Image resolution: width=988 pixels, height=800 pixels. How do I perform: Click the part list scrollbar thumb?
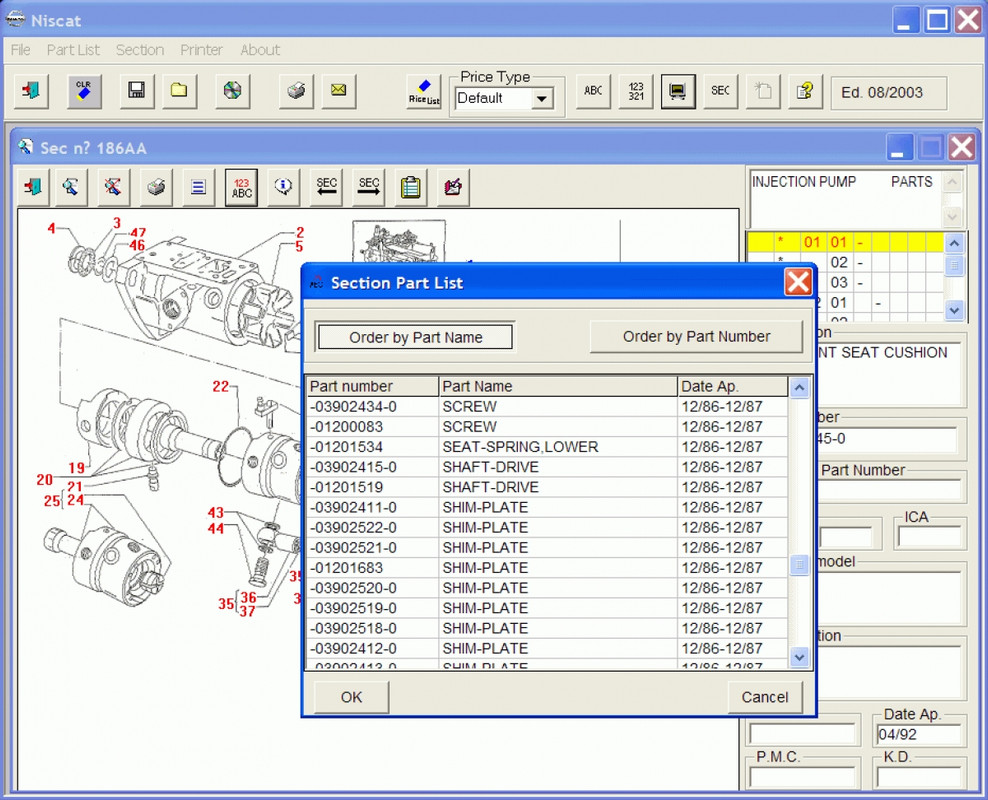[799, 564]
